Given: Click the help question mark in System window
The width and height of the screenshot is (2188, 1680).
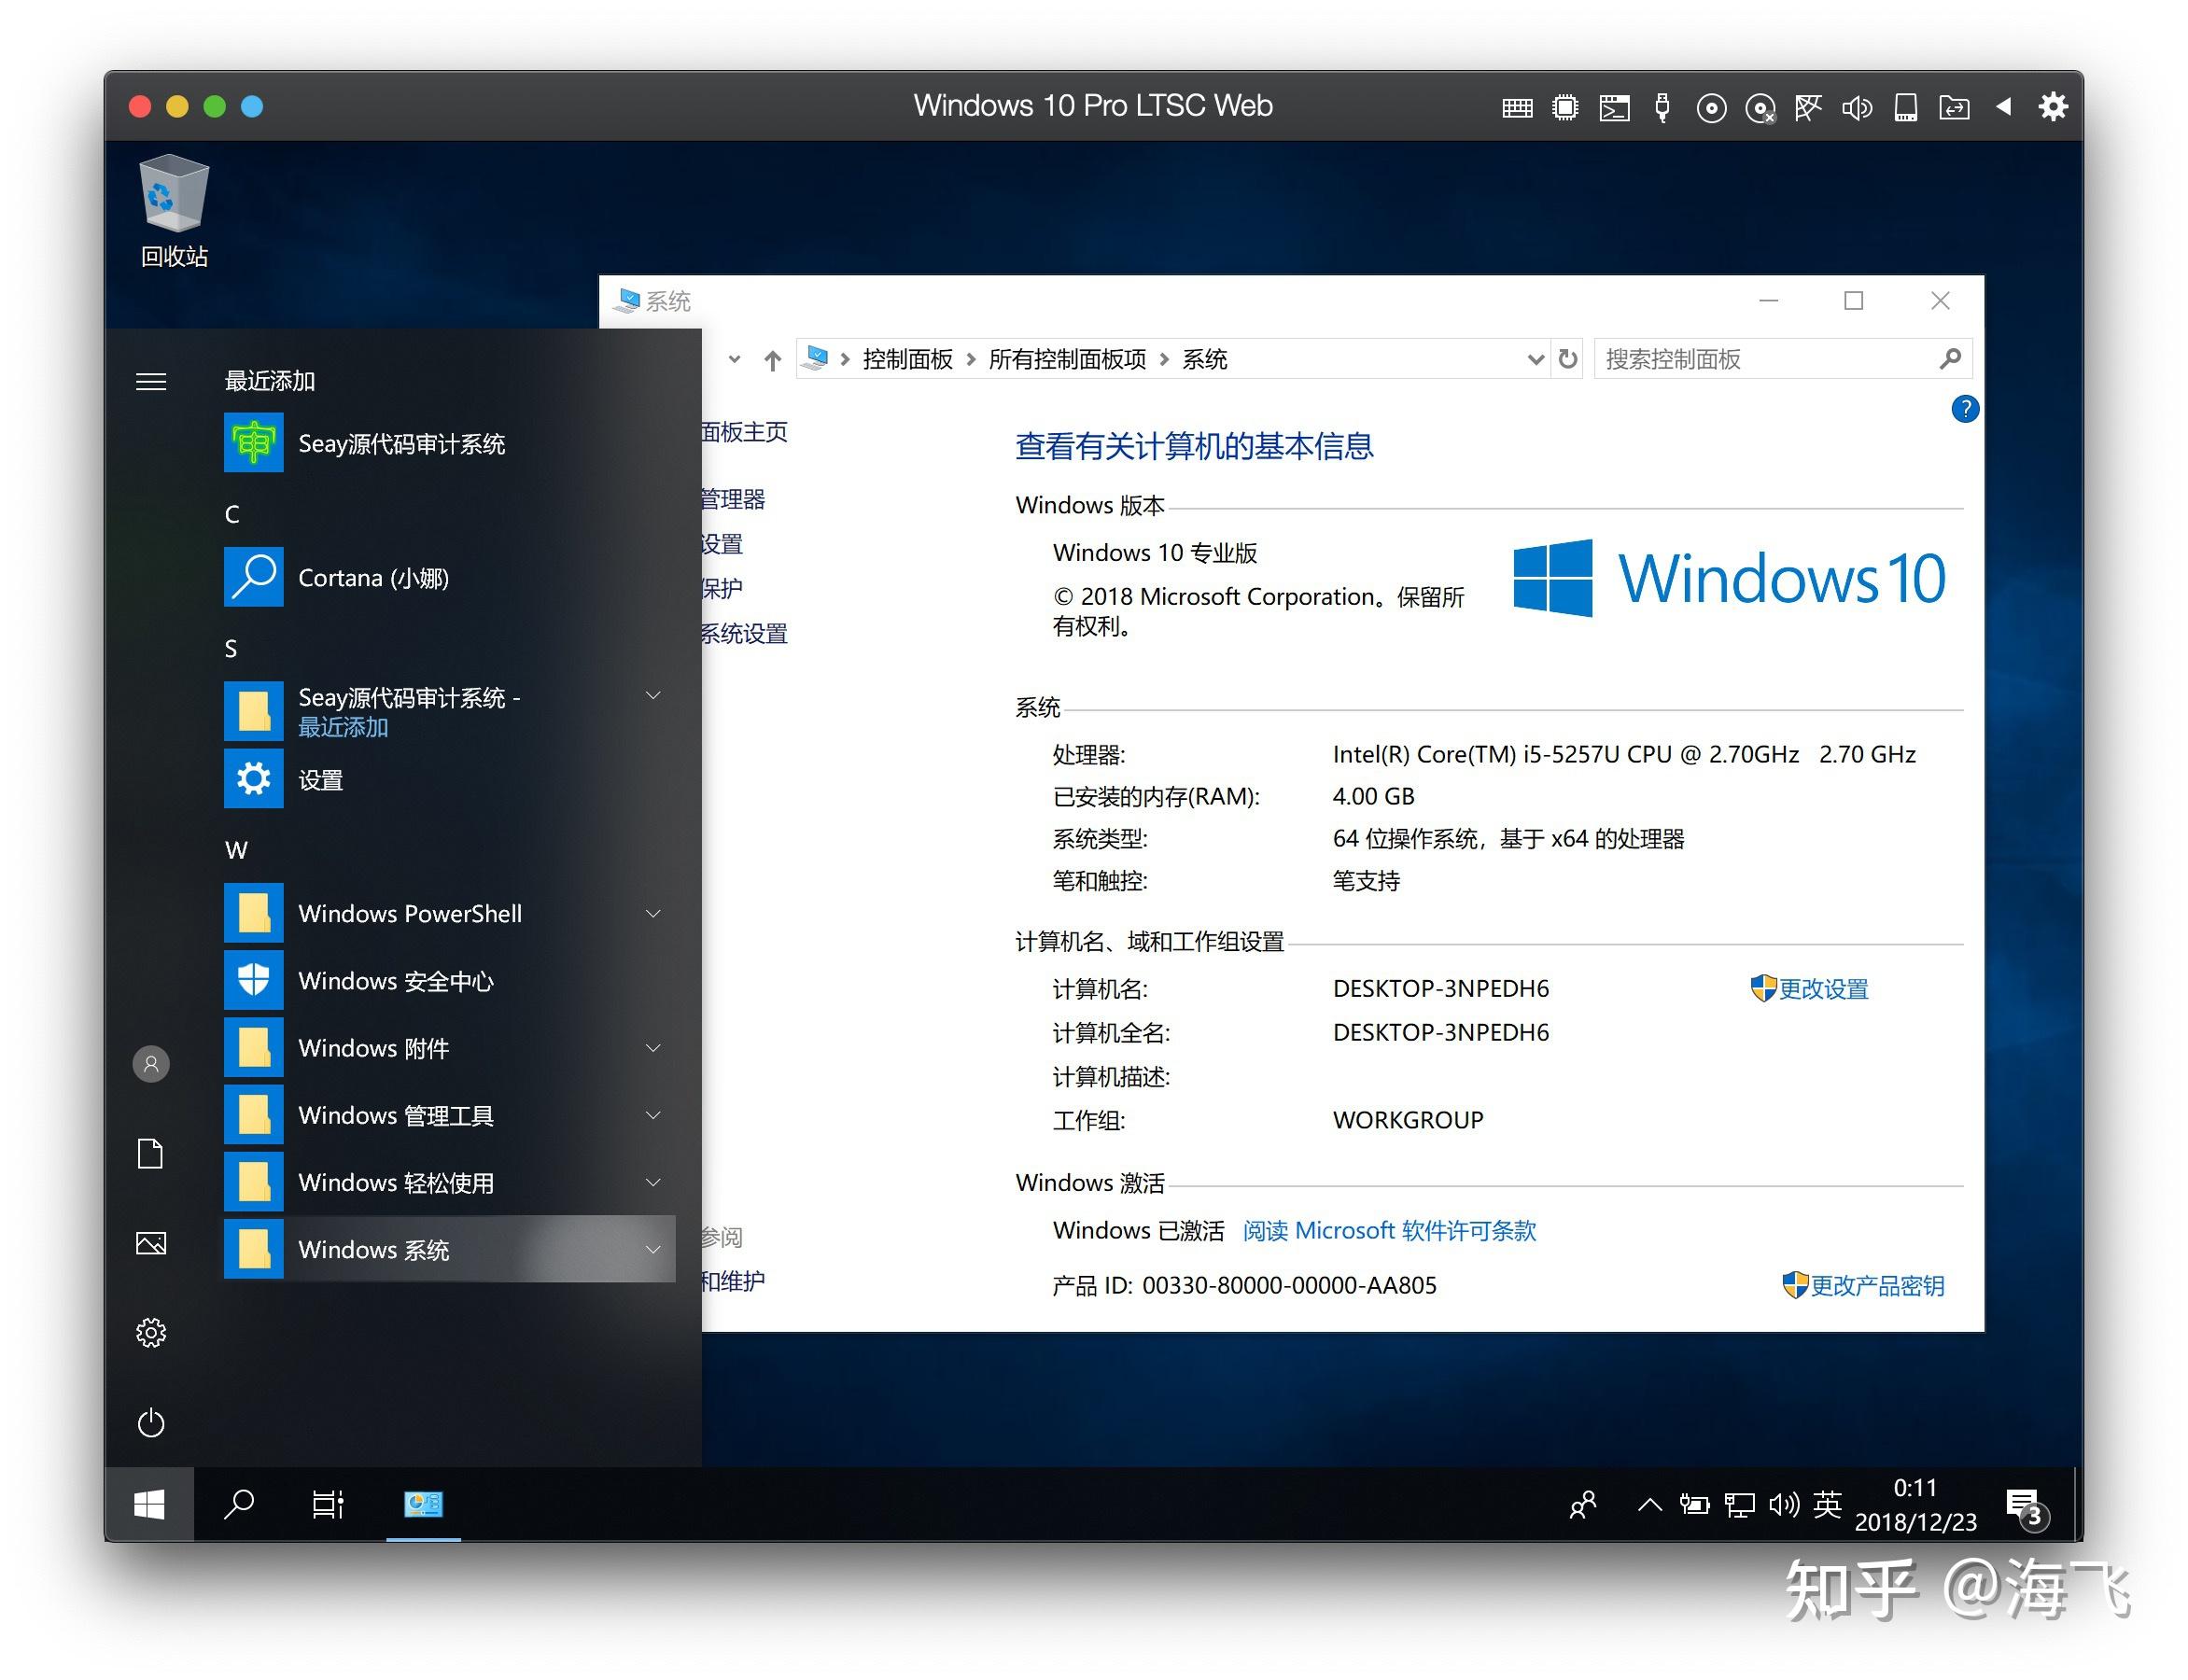Looking at the screenshot, I should (1964, 408).
